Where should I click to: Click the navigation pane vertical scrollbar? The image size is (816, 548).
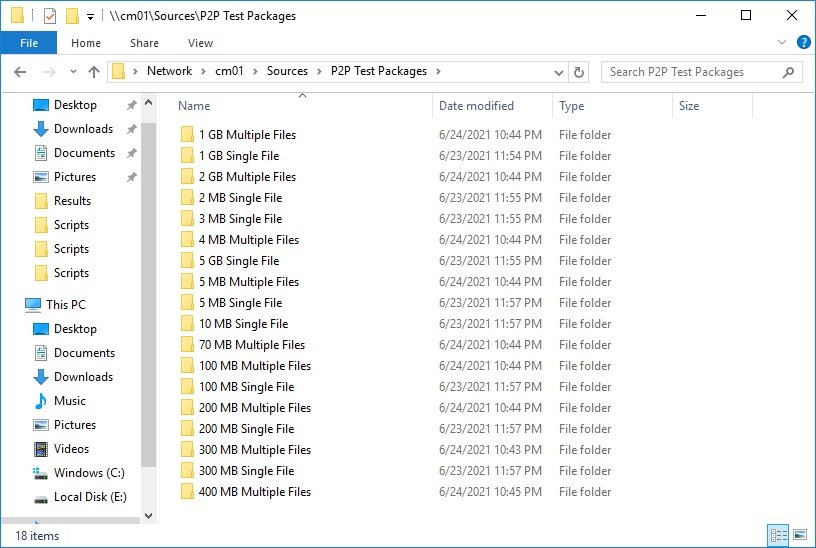click(149, 300)
